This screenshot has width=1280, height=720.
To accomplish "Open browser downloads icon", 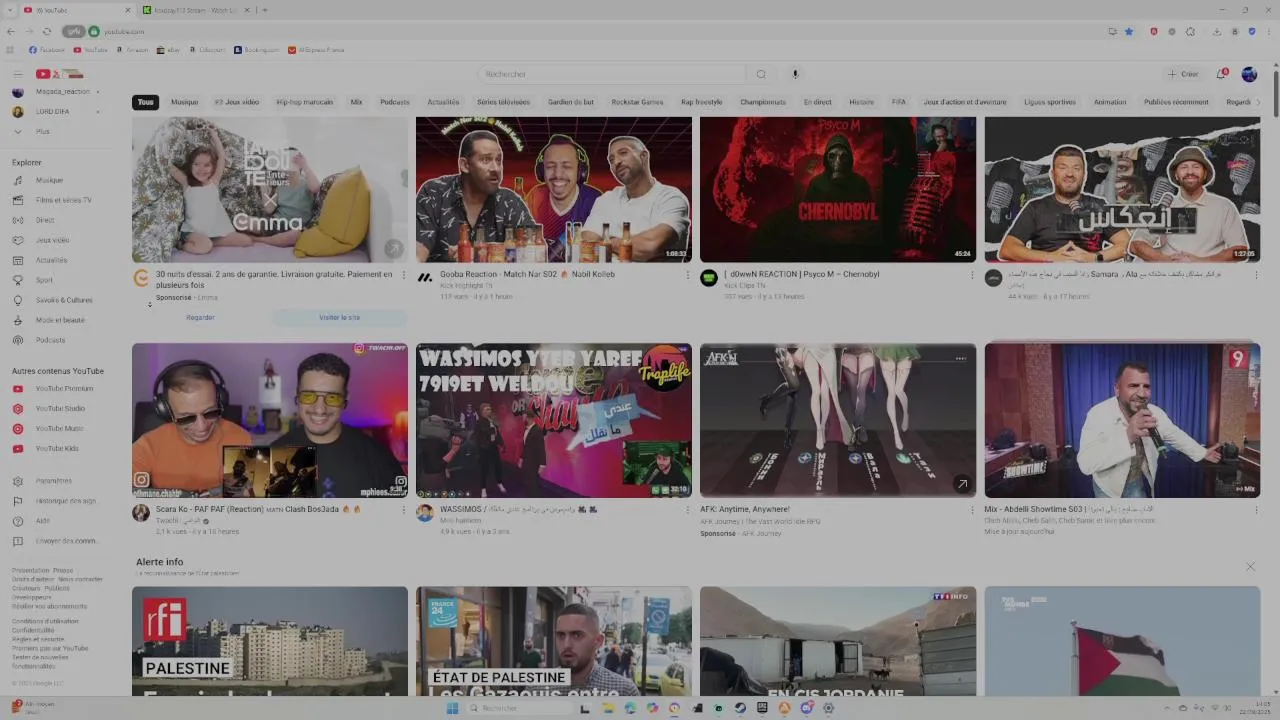I will click(x=1217, y=31).
